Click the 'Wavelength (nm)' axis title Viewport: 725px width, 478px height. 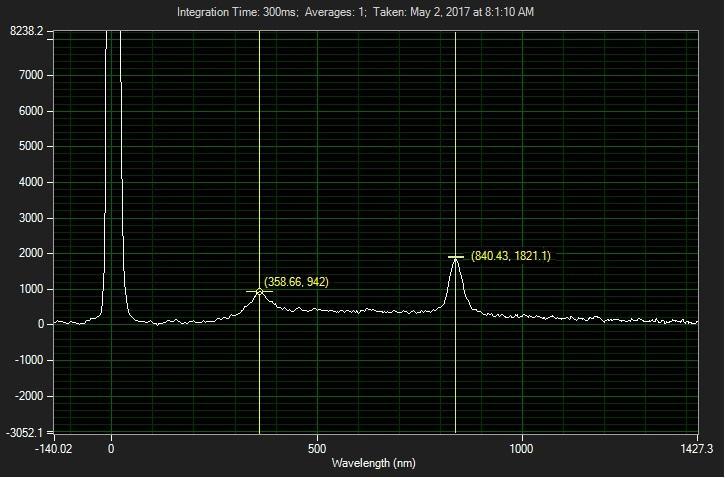coord(374,463)
